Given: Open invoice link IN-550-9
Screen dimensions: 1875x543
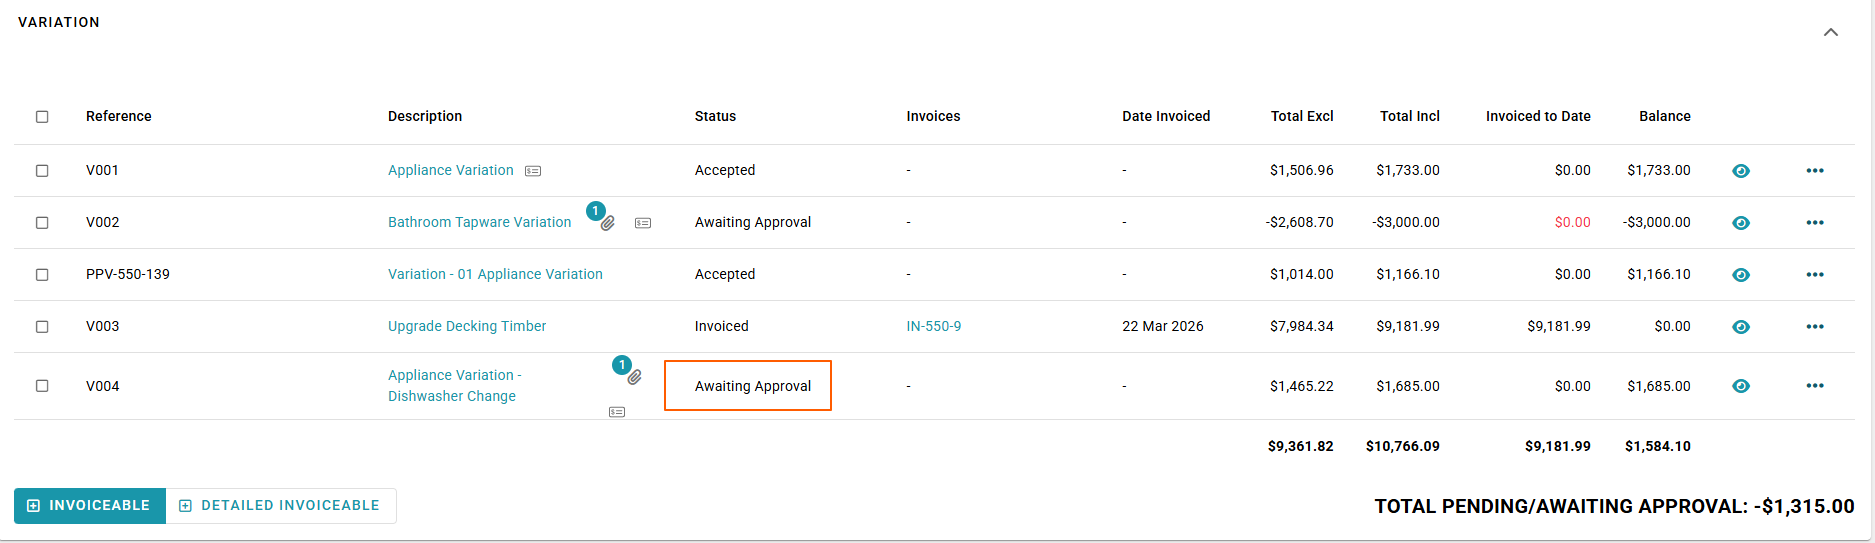Looking at the screenshot, I should [933, 327].
